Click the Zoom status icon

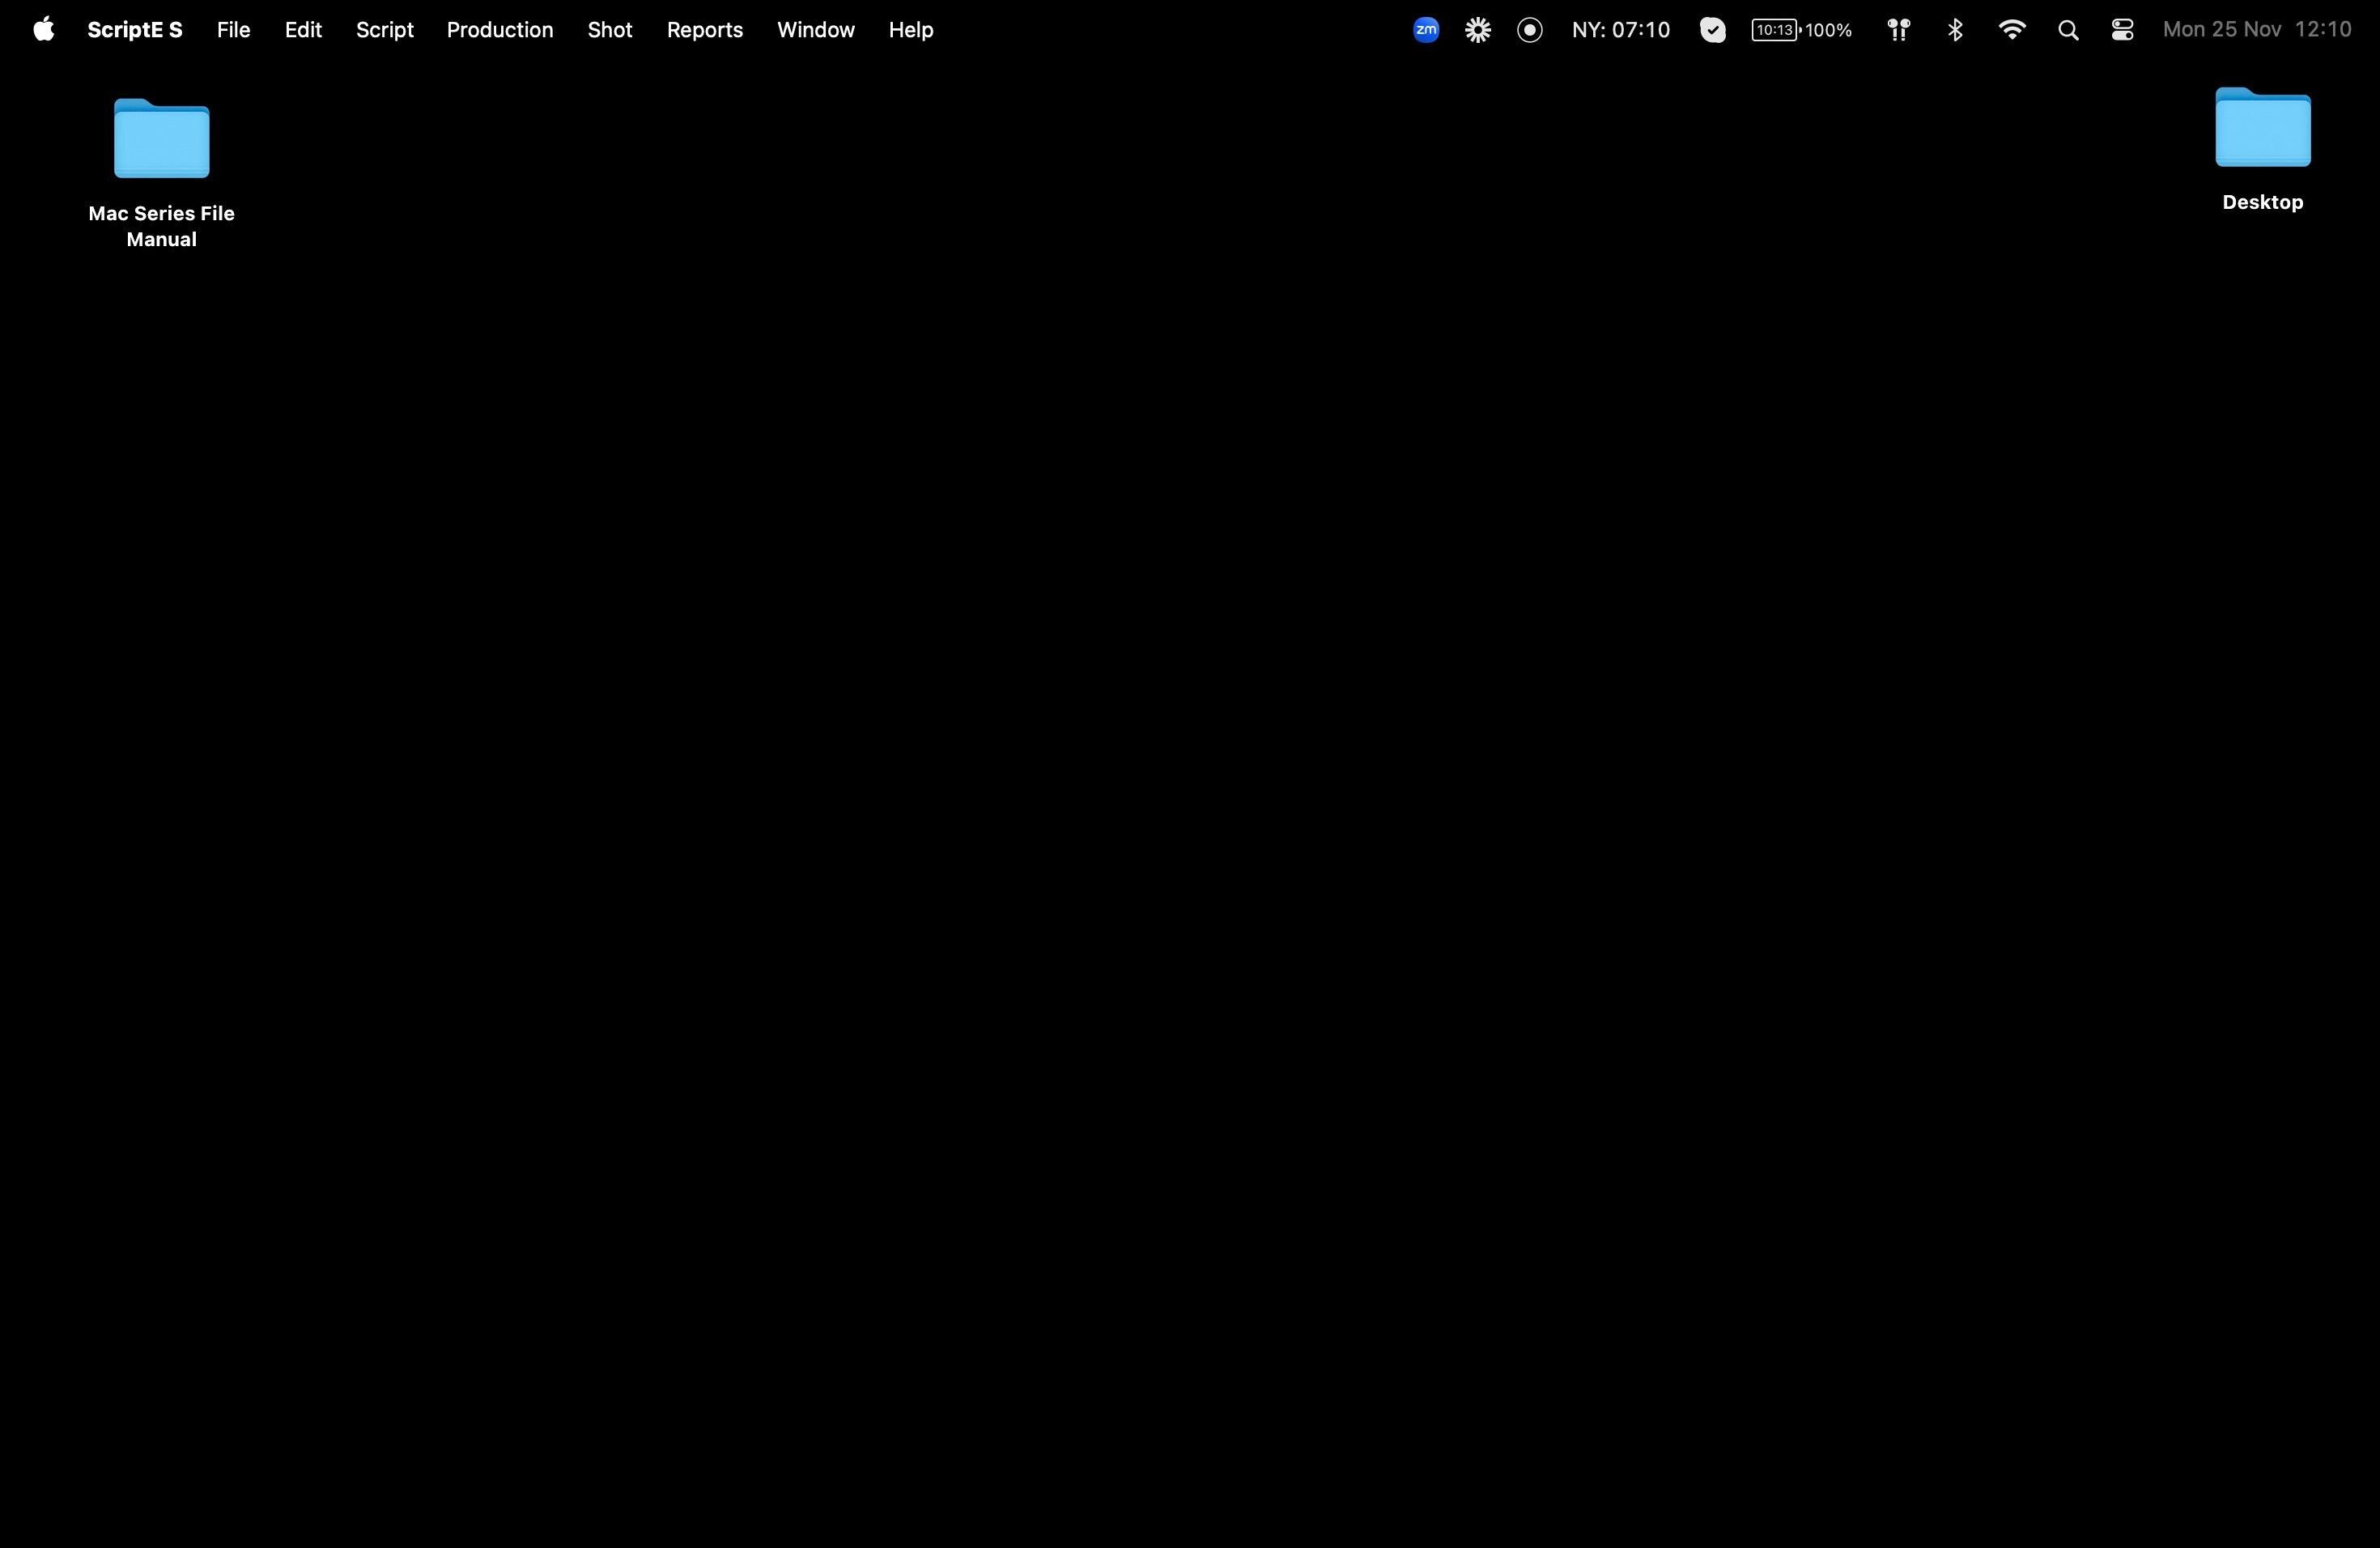(1426, 30)
